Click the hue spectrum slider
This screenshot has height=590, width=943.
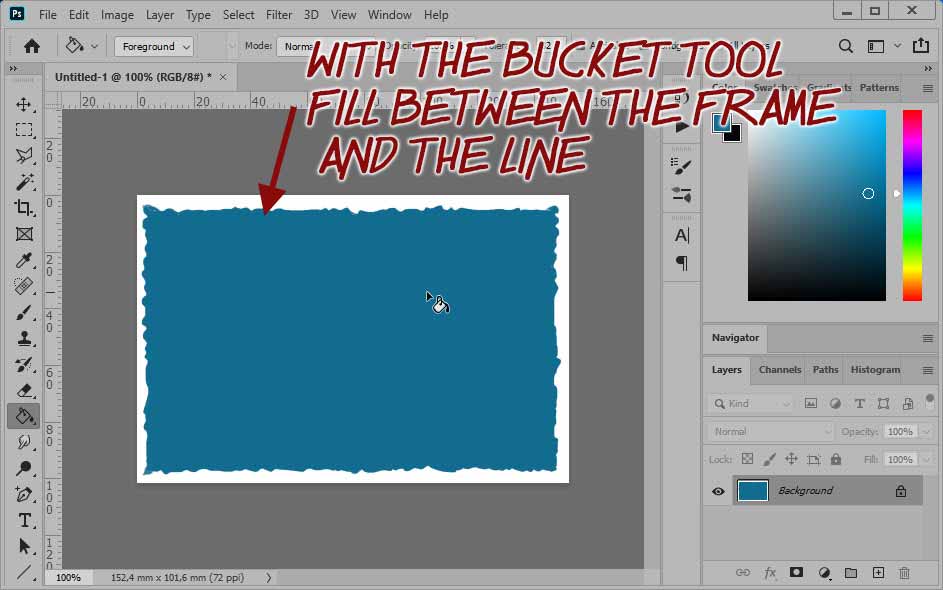click(x=912, y=205)
